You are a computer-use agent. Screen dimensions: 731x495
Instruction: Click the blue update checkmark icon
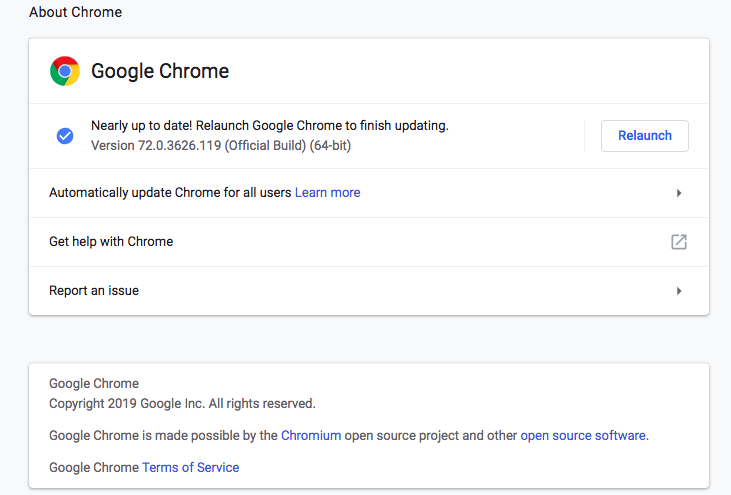(65, 136)
